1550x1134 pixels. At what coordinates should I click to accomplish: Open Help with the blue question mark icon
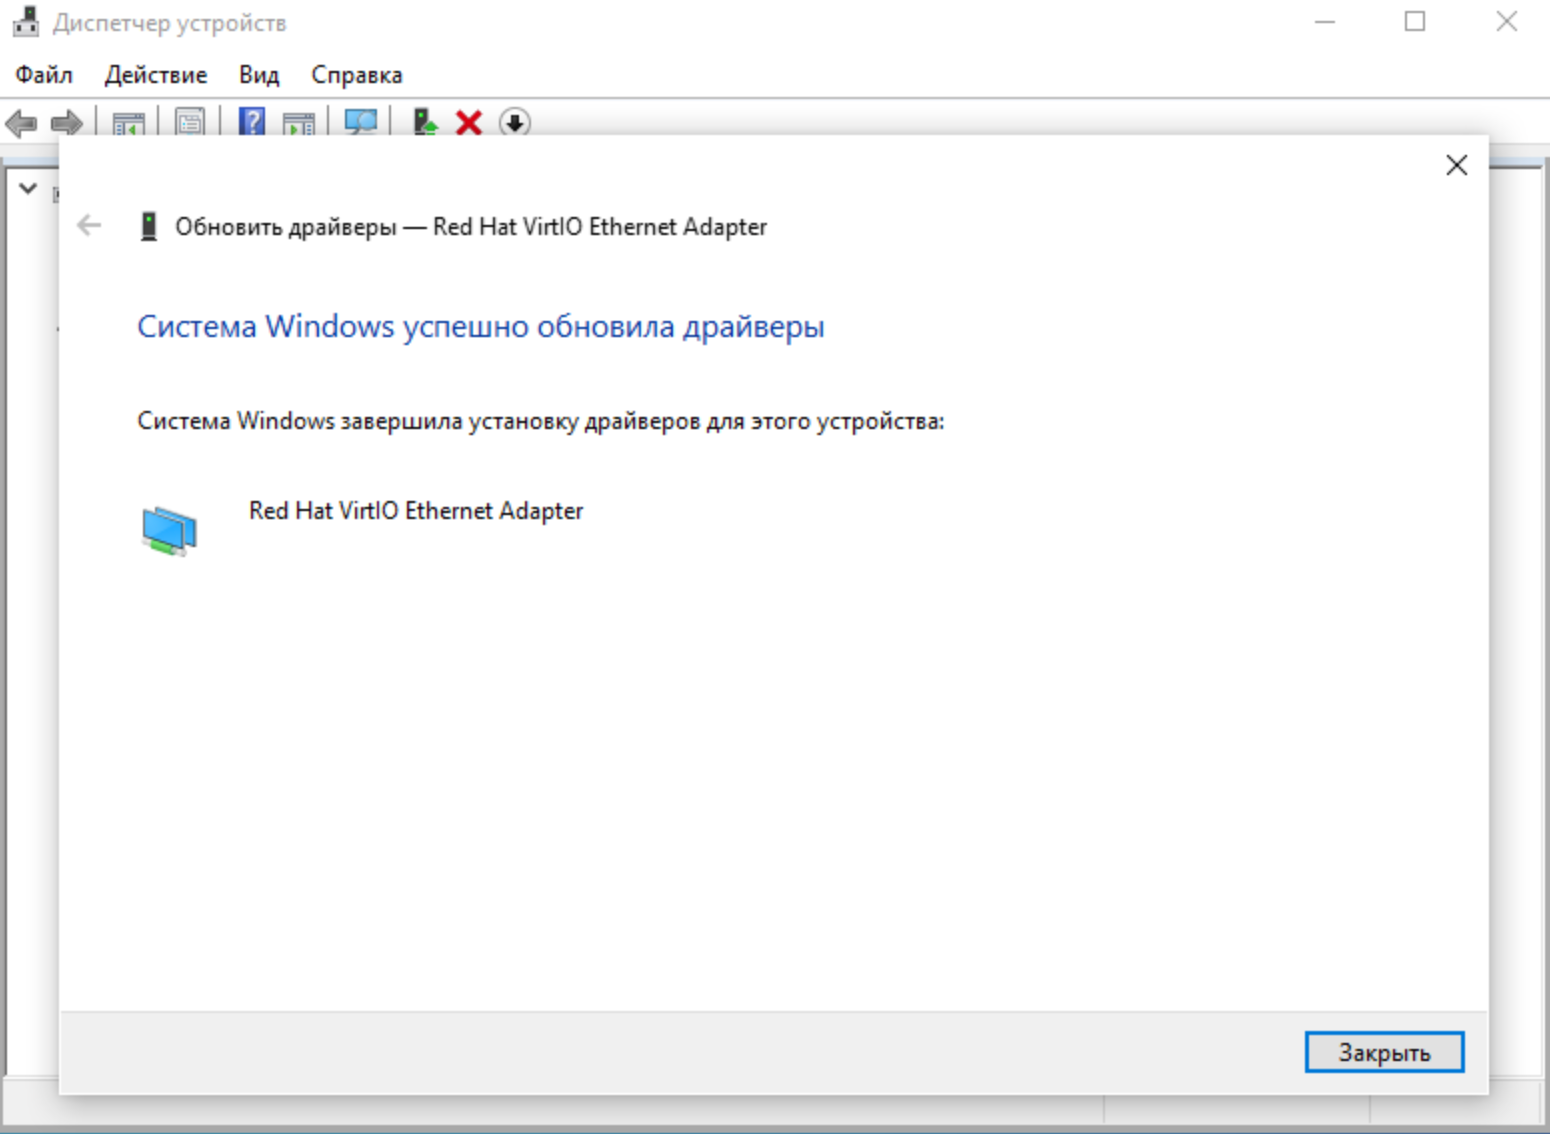point(252,122)
